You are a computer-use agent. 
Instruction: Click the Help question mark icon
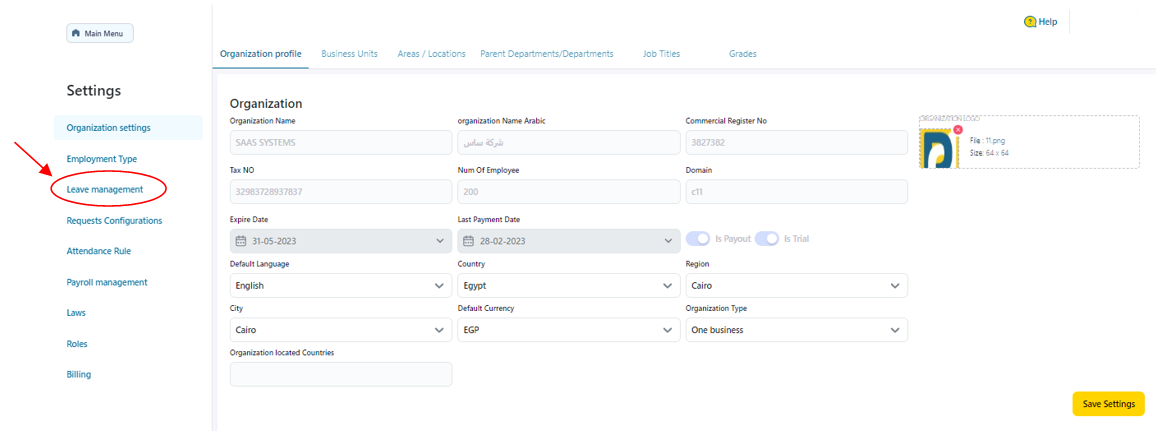(1029, 22)
